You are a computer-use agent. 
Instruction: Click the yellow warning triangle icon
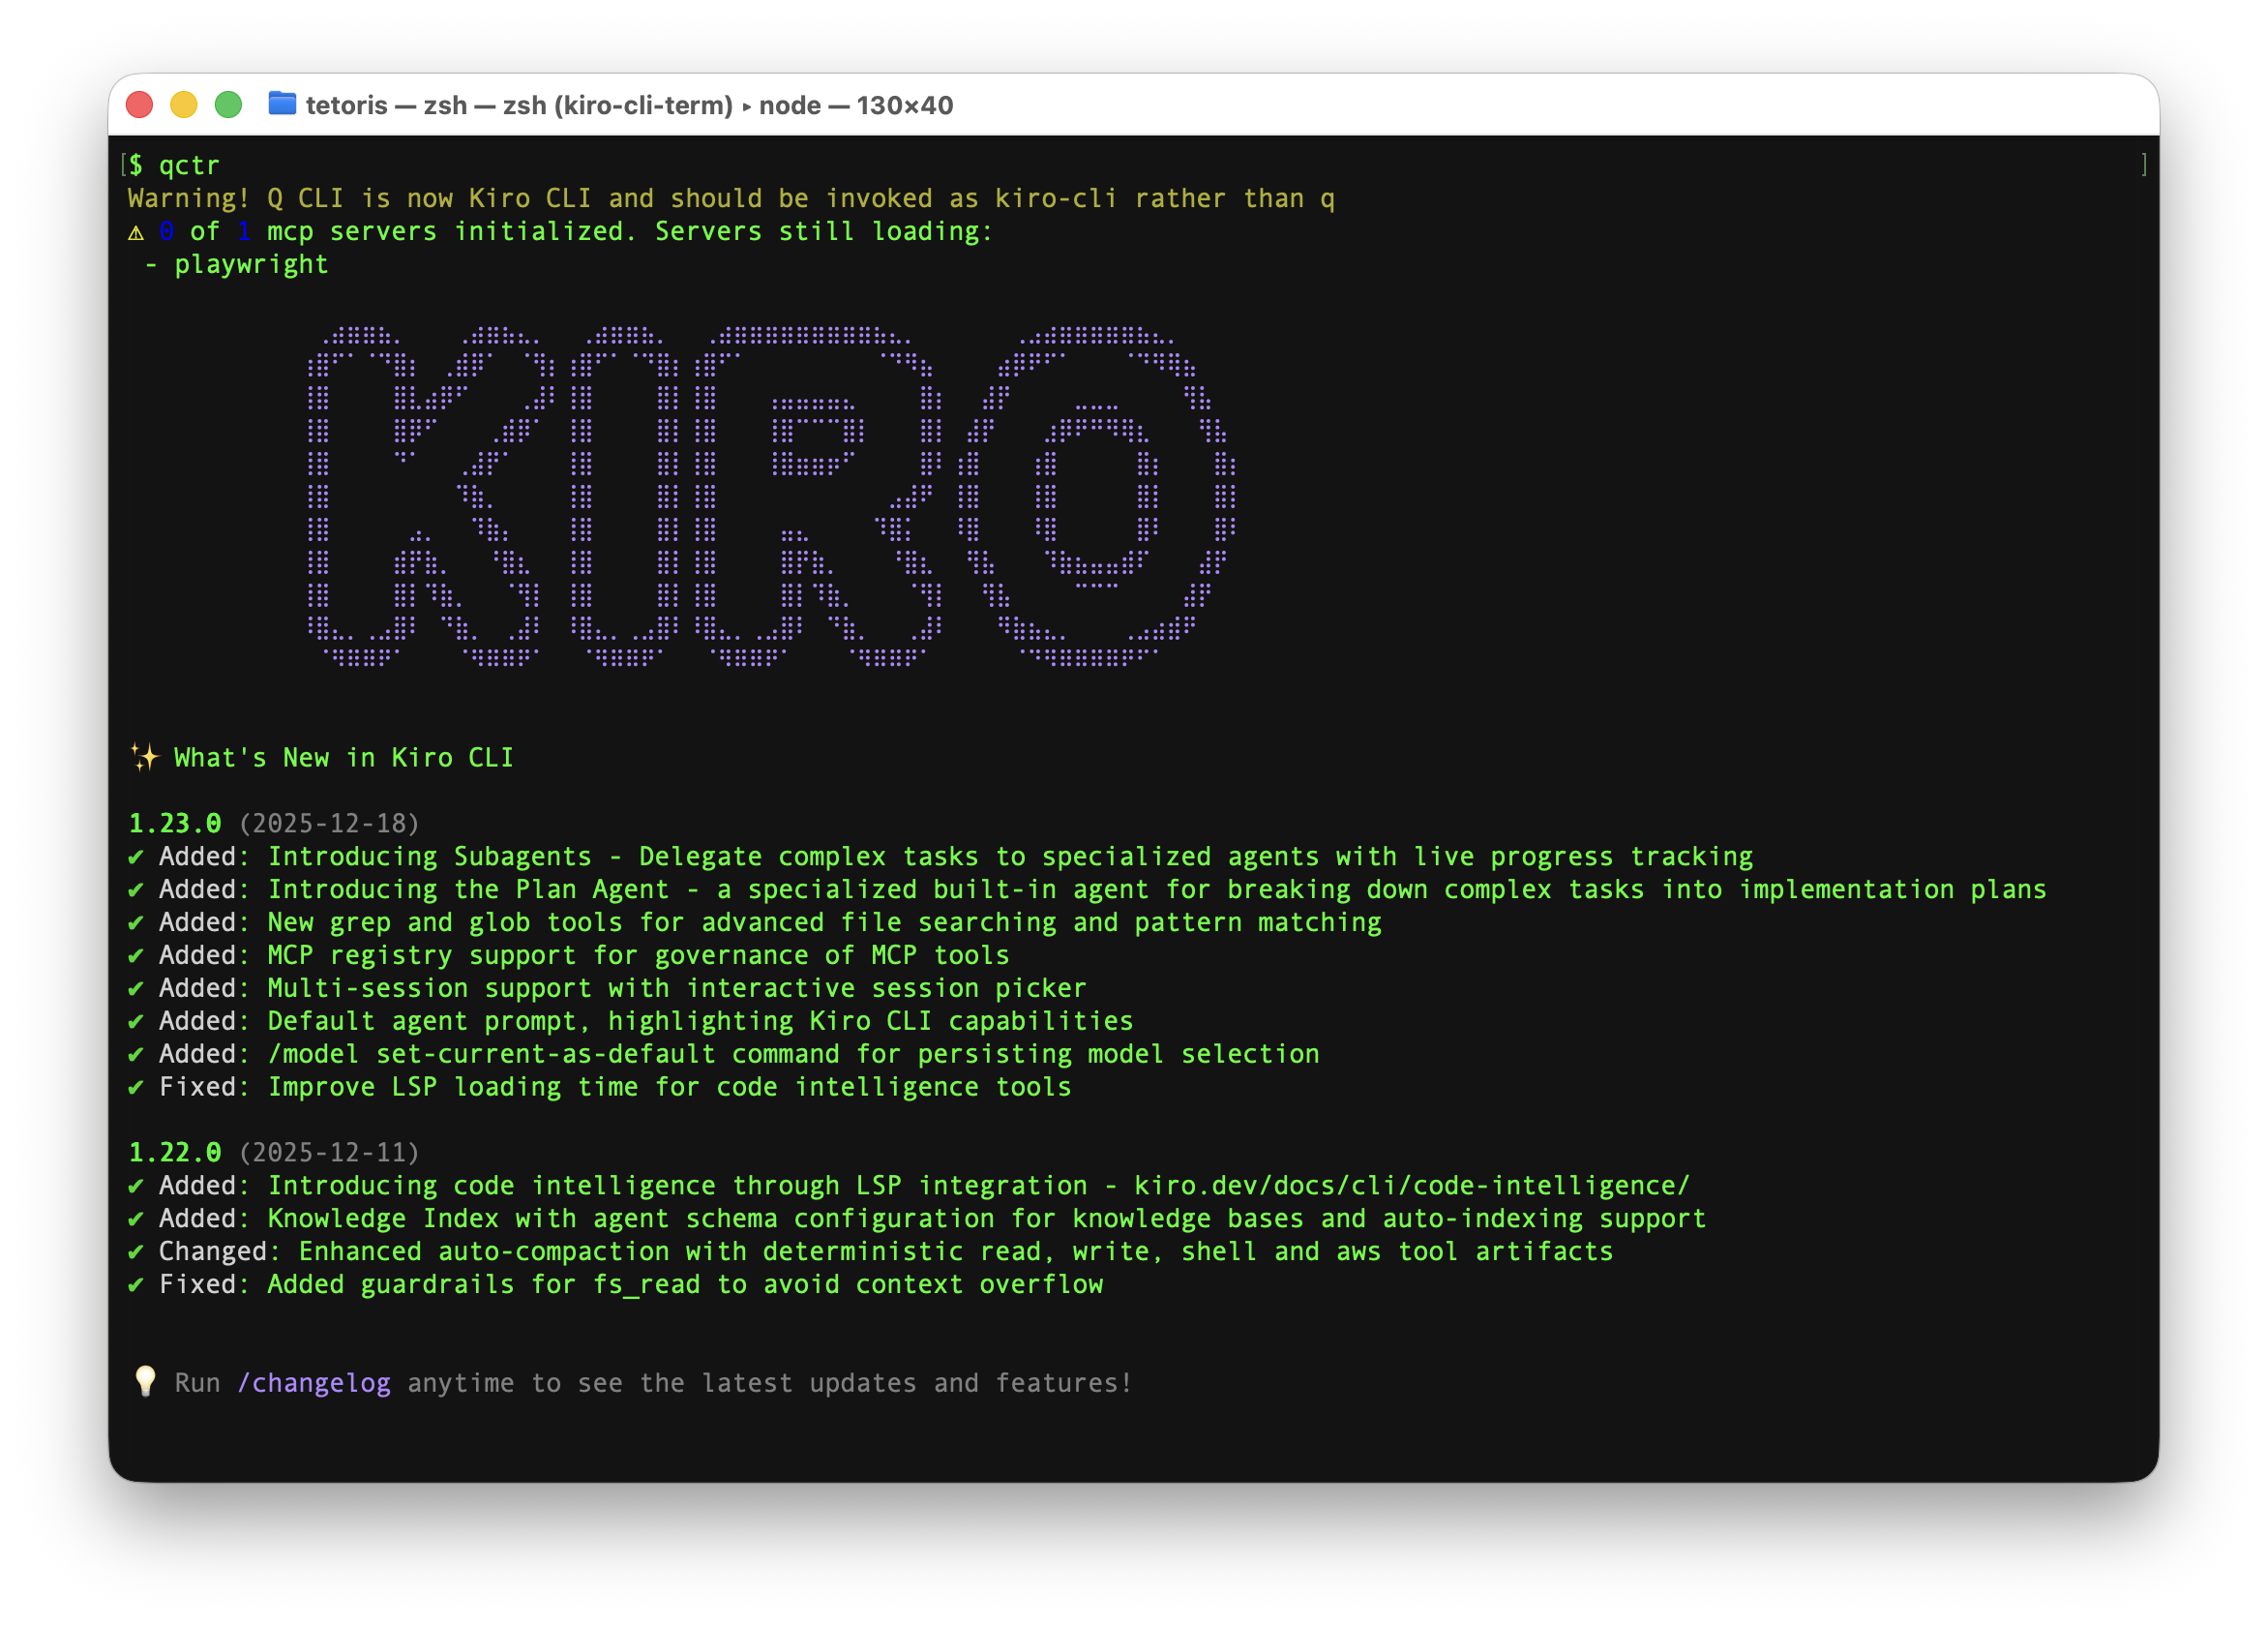coord(136,233)
